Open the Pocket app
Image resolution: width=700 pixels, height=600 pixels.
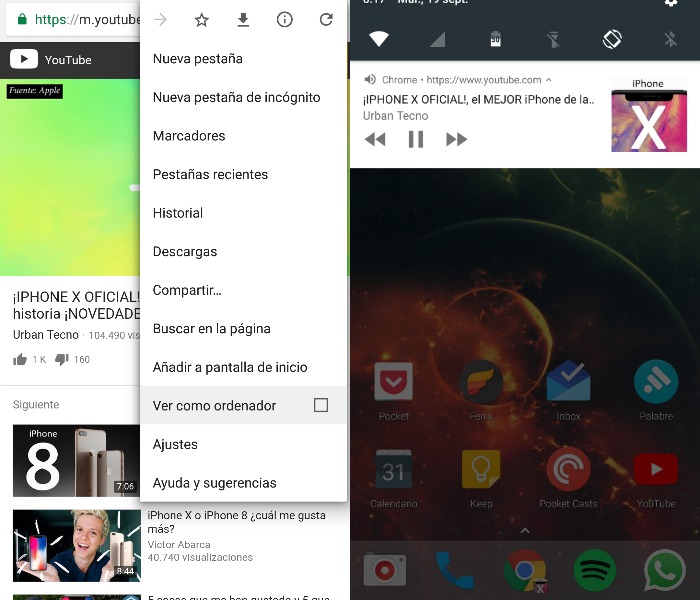click(x=393, y=391)
